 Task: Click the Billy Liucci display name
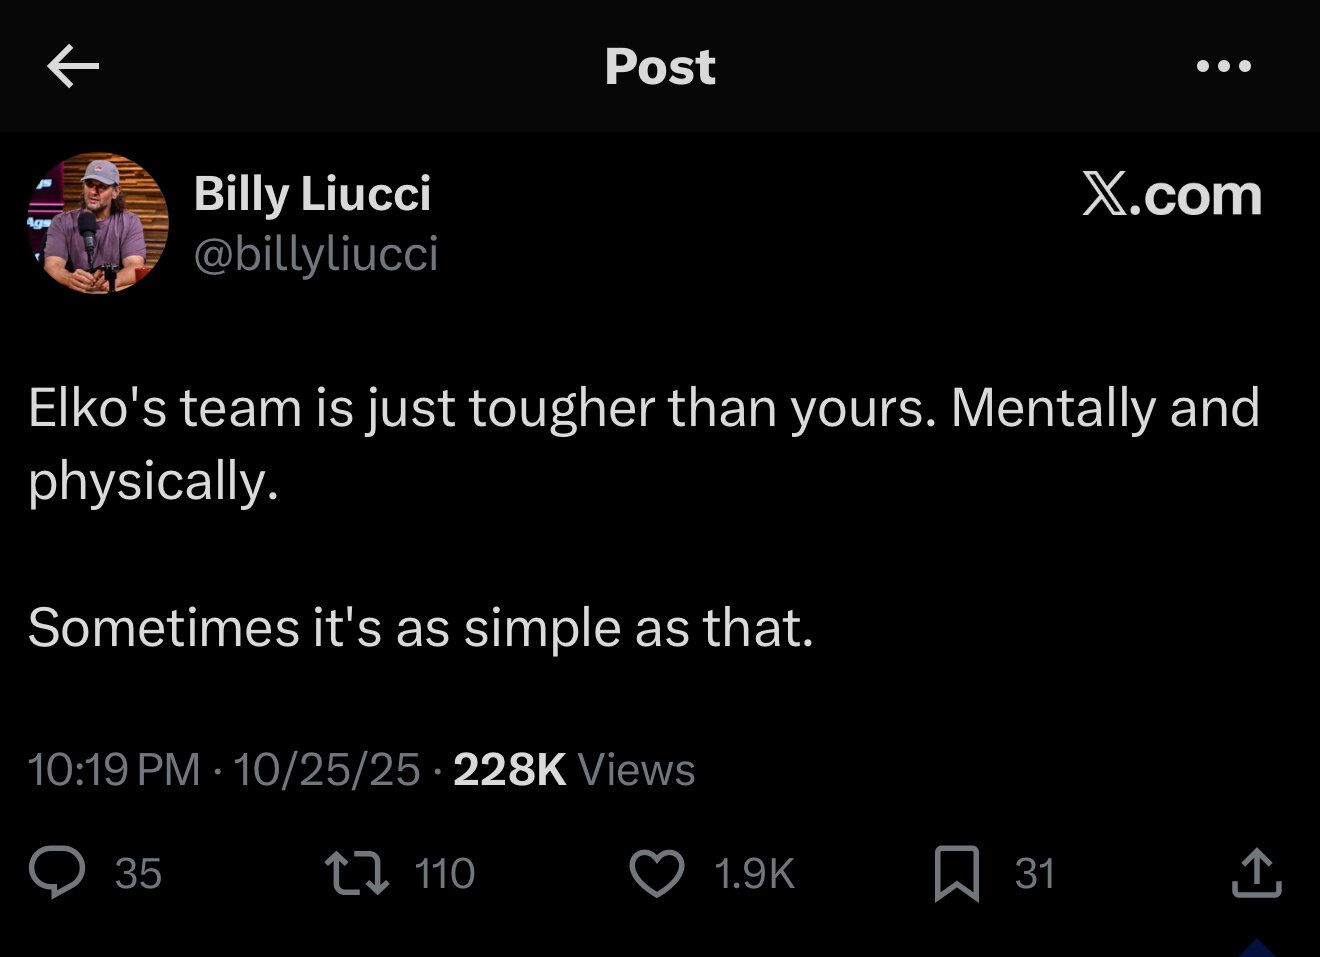coord(312,193)
